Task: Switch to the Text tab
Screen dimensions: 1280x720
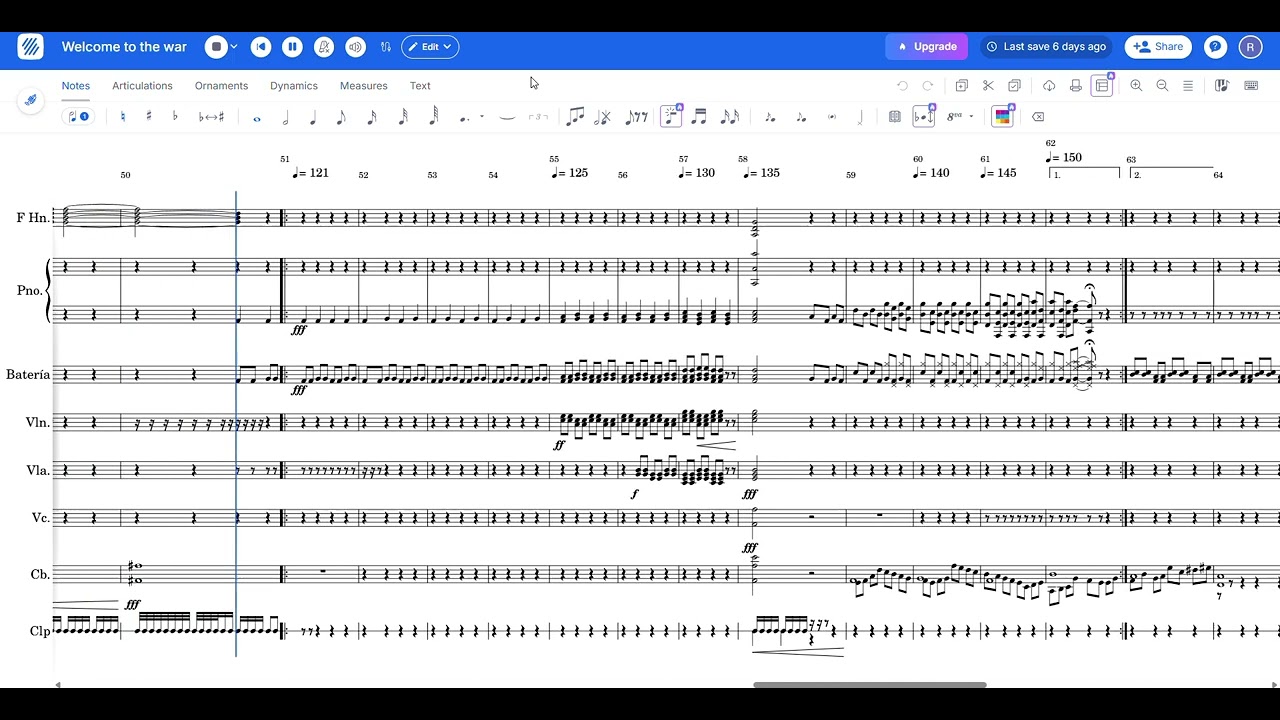Action: 420,86
